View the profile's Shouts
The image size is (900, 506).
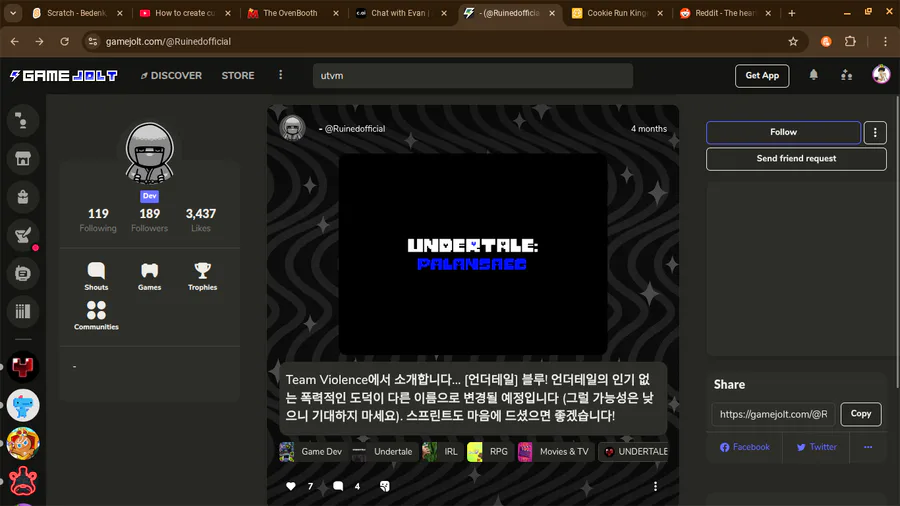point(96,276)
